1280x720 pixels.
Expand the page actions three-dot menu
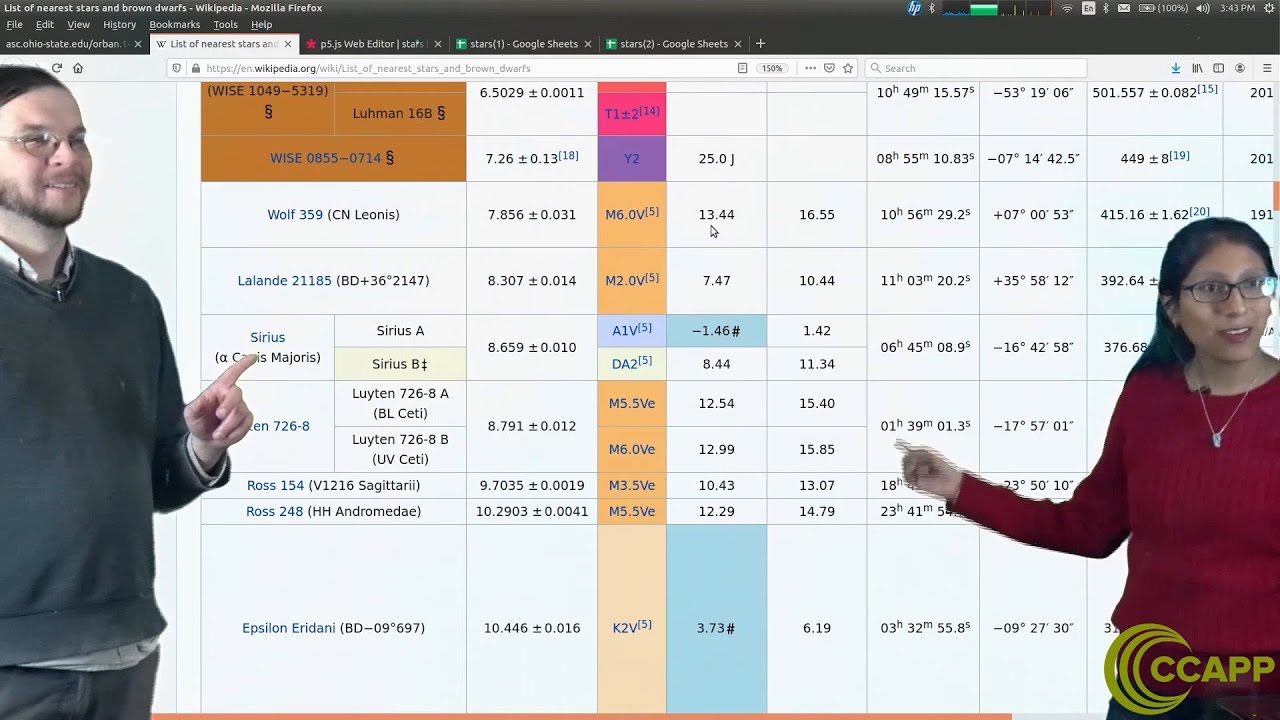810,68
